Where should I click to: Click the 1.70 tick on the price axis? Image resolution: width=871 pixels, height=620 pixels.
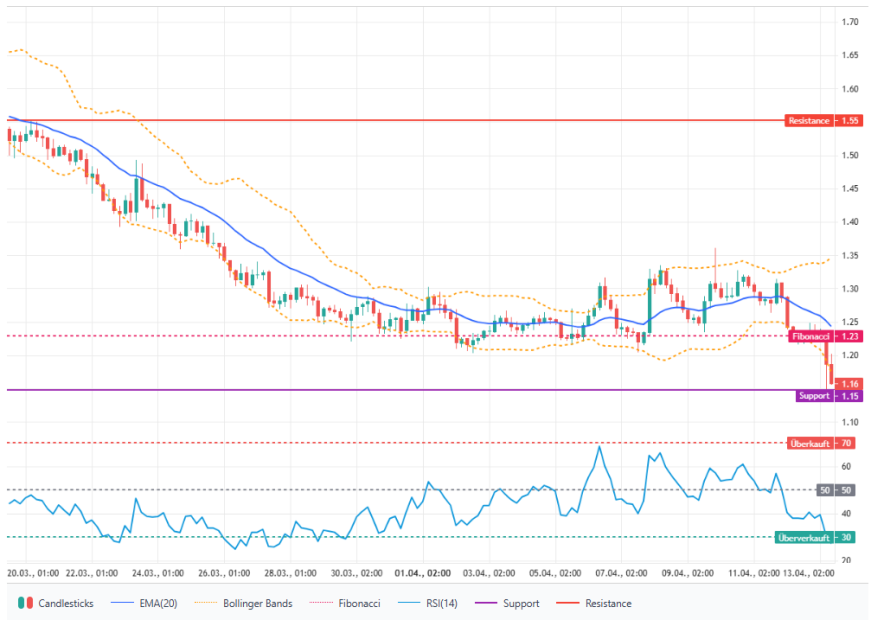[x=849, y=22]
